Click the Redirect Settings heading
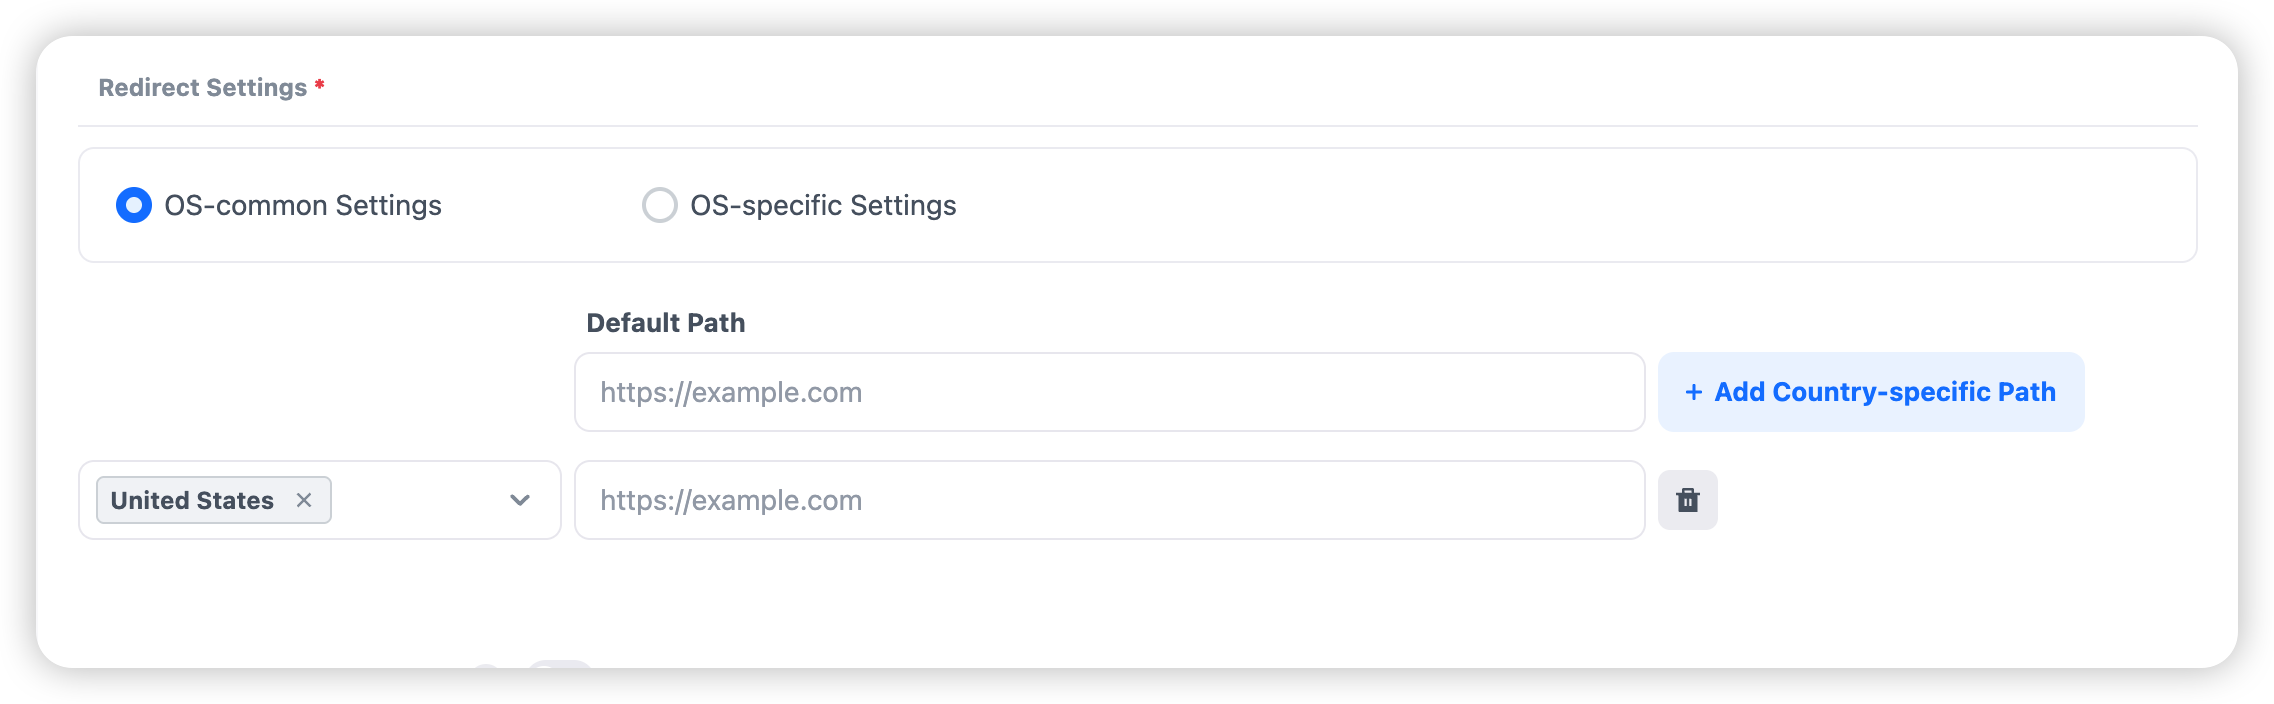This screenshot has height=704, width=2274. click(203, 88)
